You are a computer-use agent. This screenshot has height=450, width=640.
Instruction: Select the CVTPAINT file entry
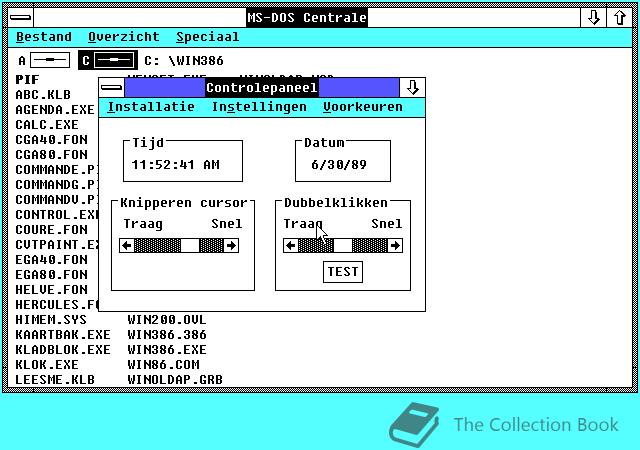coord(56,245)
